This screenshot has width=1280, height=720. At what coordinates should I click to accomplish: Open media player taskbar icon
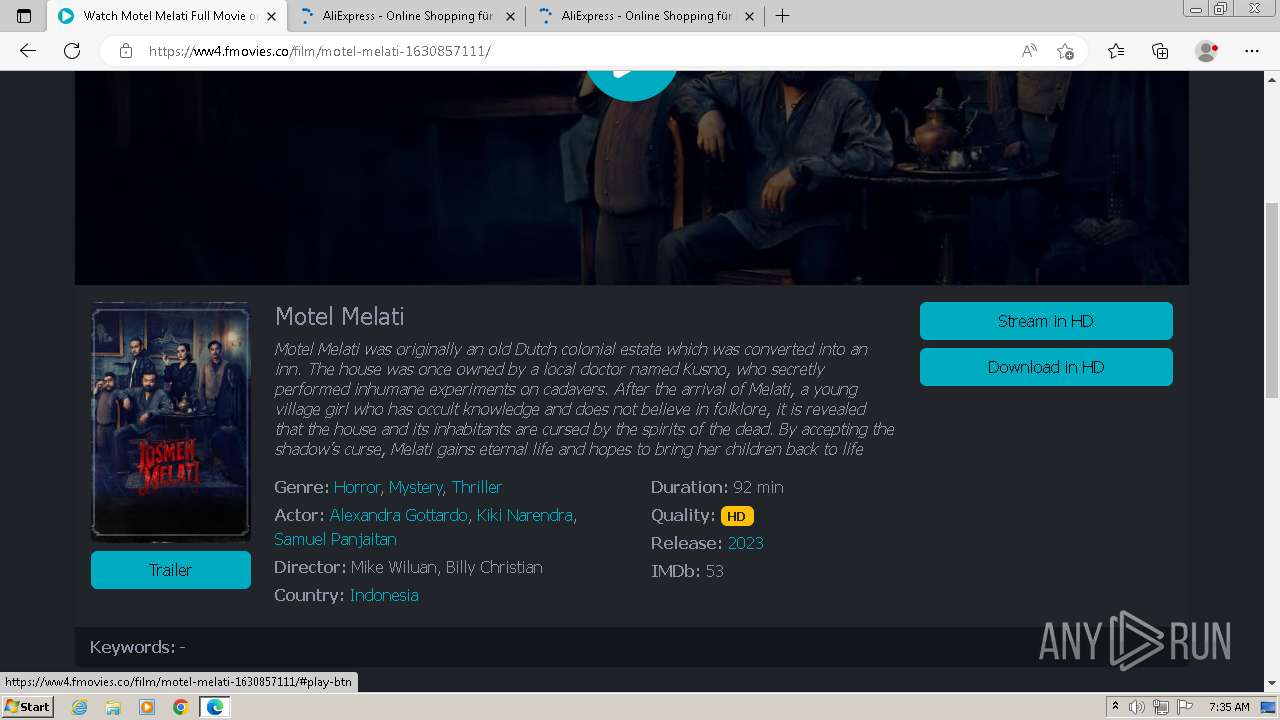147,707
